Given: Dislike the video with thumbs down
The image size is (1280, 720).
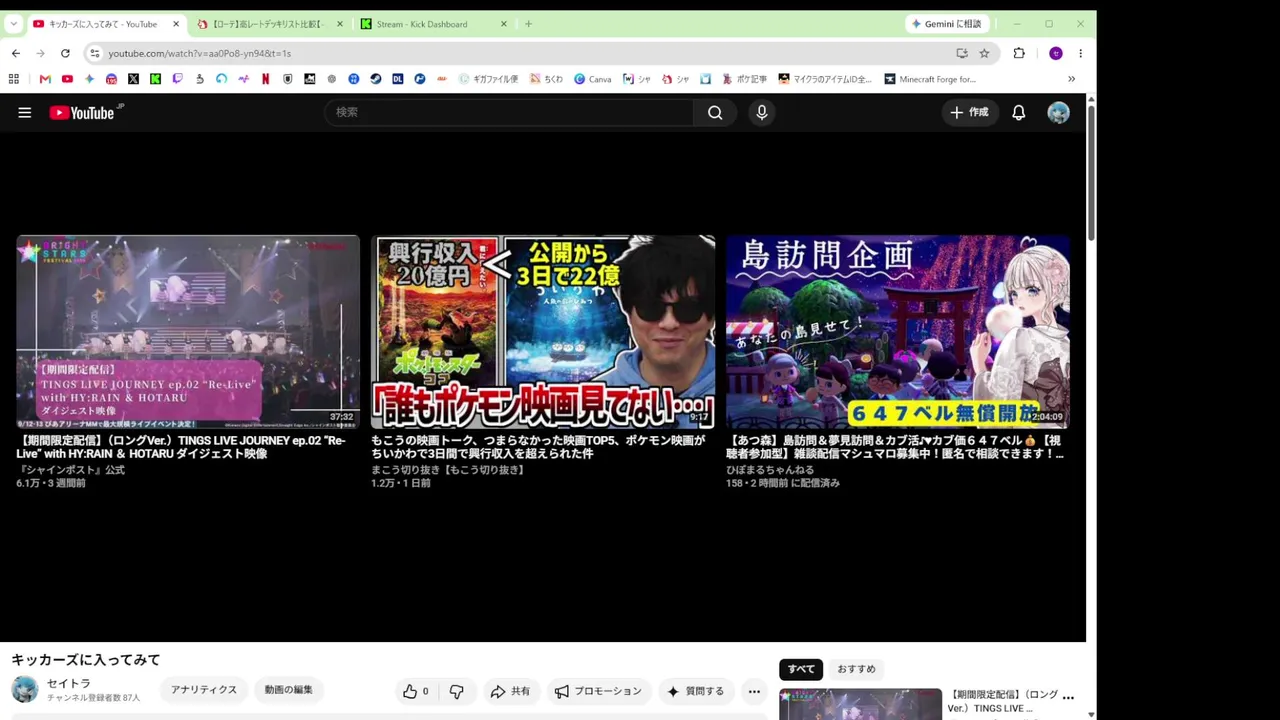Looking at the screenshot, I should [x=456, y=691].
